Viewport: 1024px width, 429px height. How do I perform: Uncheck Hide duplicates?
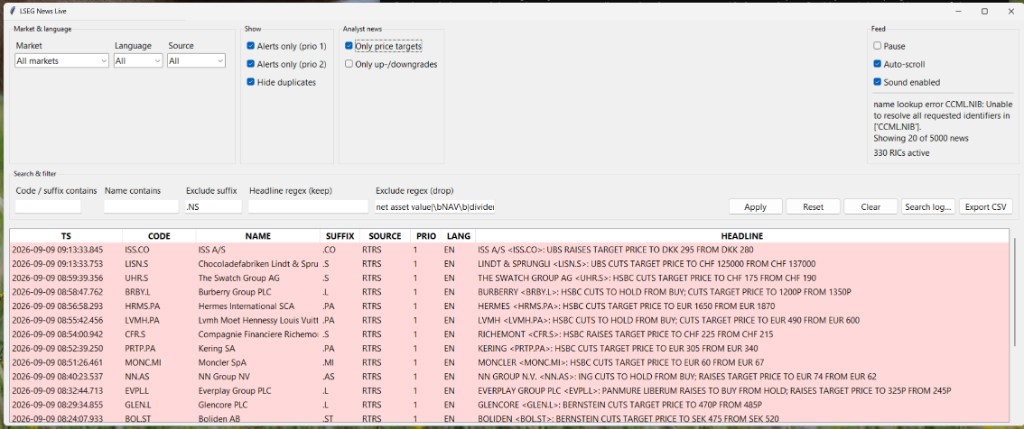[251, 82]
